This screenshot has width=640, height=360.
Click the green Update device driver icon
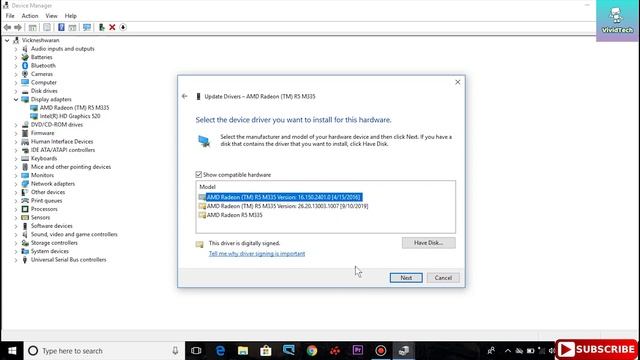(102, 27)
